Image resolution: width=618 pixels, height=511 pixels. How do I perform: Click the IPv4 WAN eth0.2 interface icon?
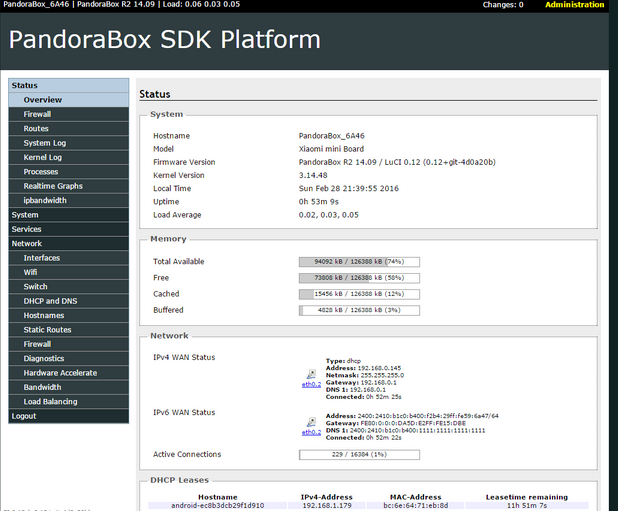pyautogui.click(x=311, y=374)
